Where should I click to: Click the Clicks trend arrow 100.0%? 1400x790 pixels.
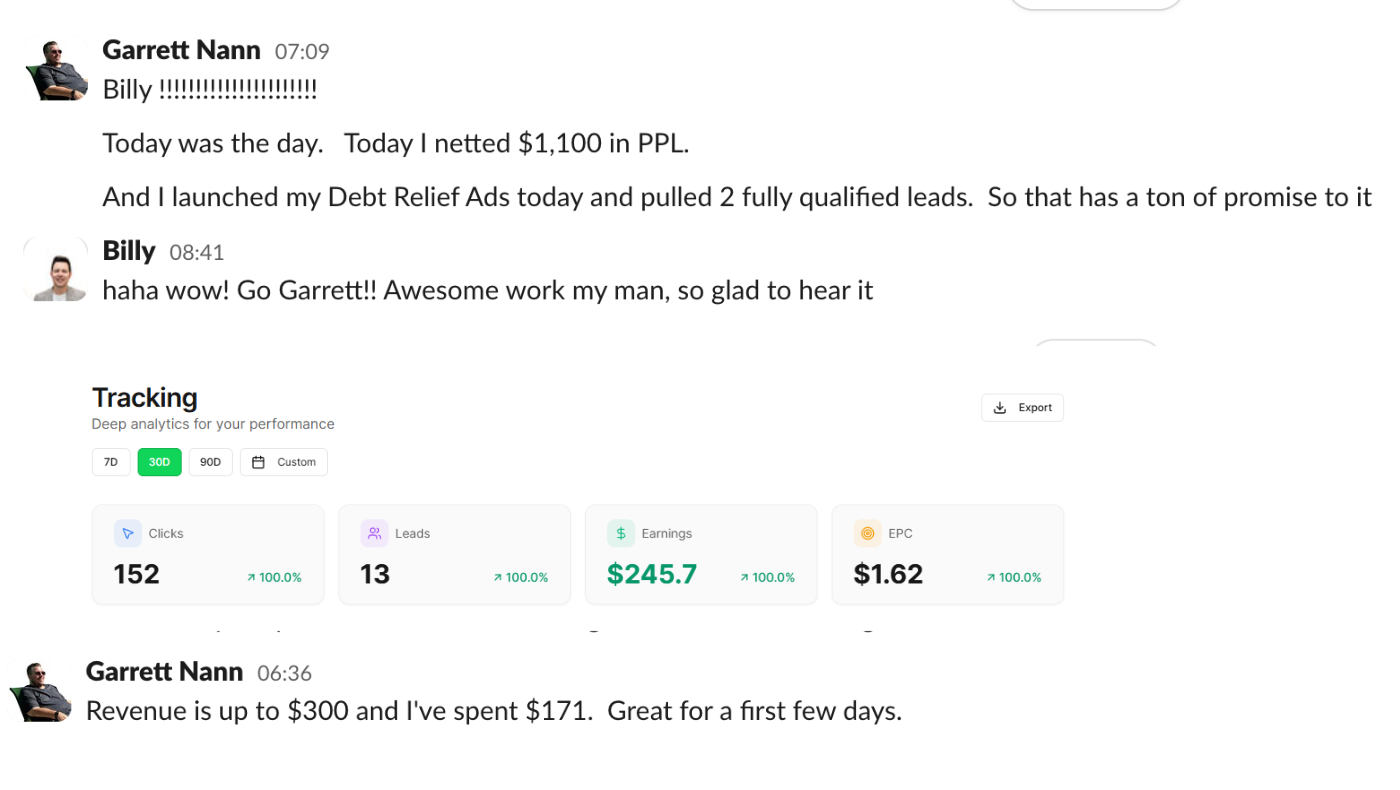(274, 577)
